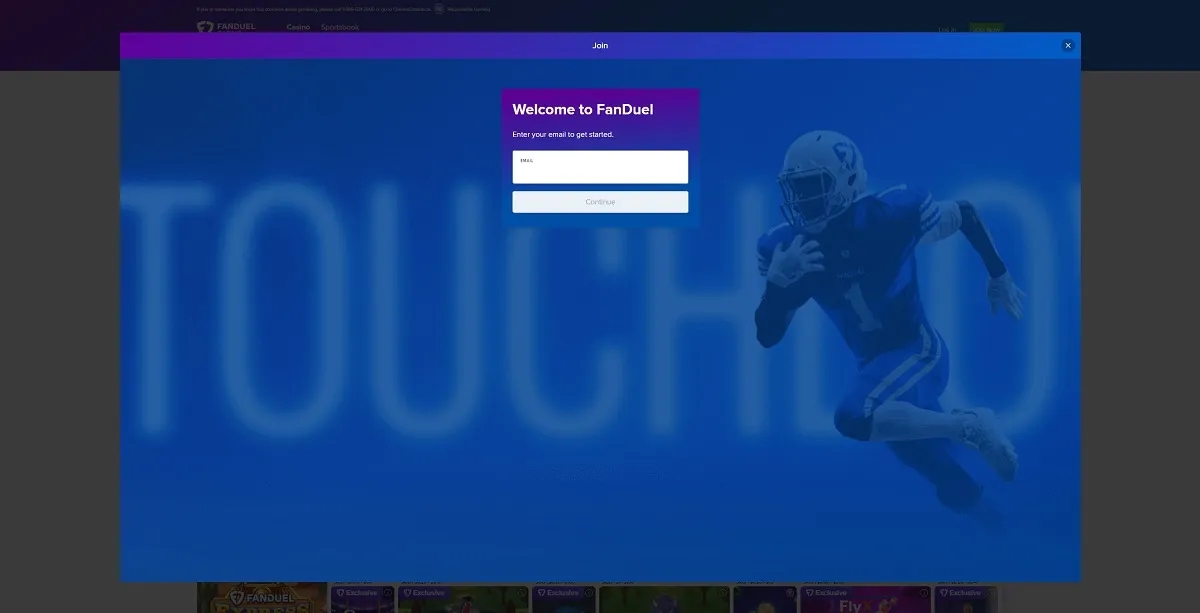Click the green Join Now button
The image size is (1200, 613).
(986, 28)
